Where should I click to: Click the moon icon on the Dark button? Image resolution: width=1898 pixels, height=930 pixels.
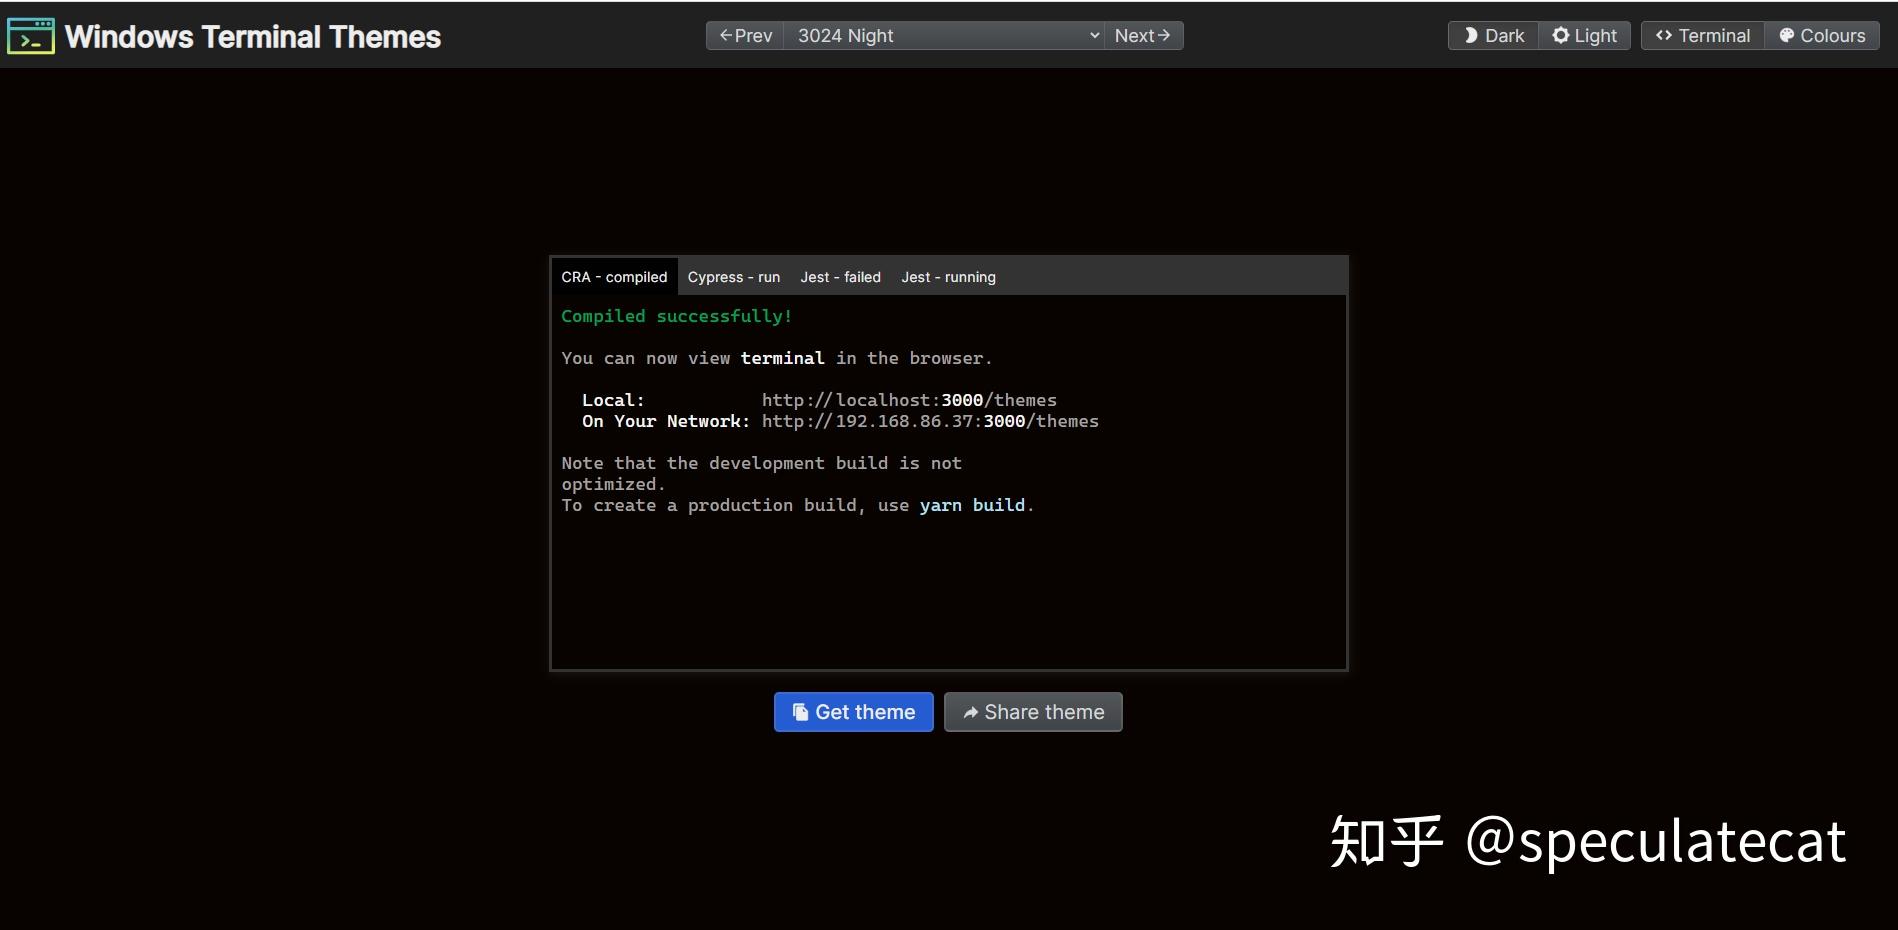pos(1471,35)
